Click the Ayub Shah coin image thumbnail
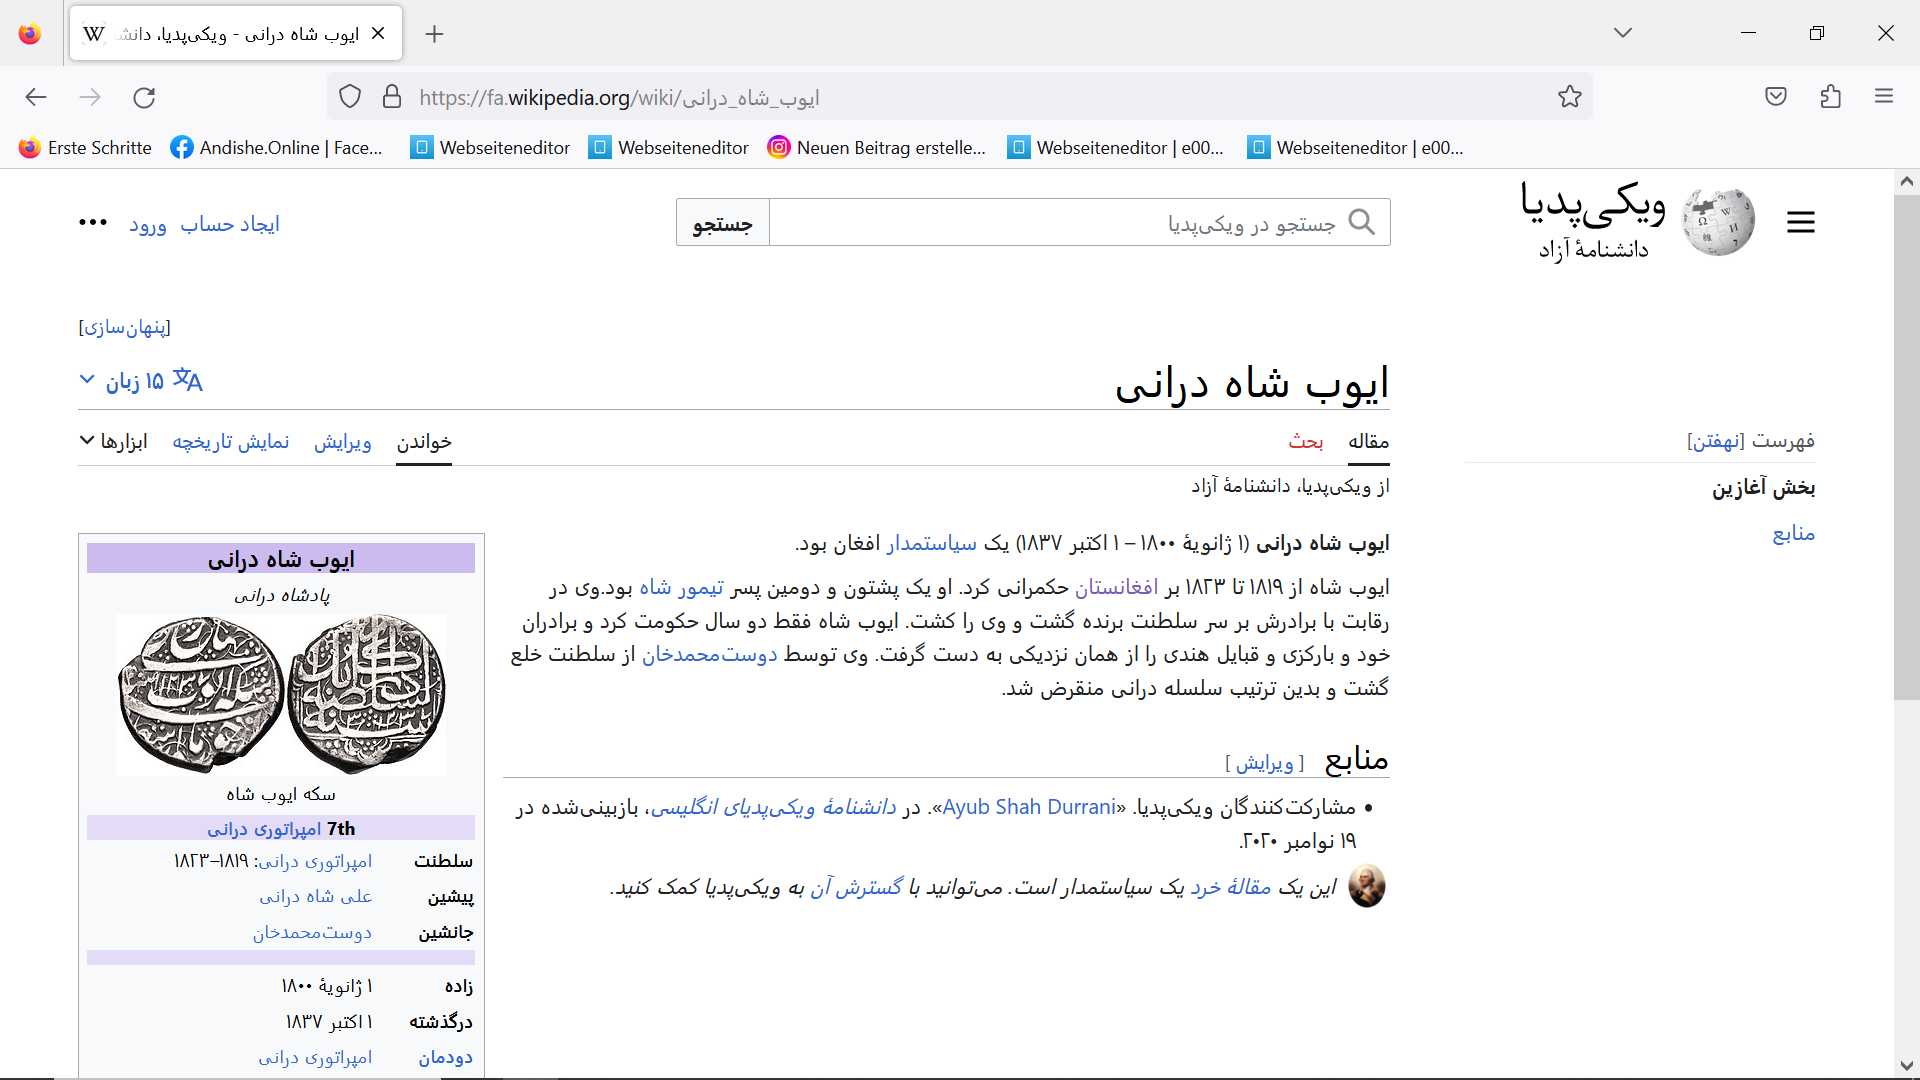 [x=281, y=694]
